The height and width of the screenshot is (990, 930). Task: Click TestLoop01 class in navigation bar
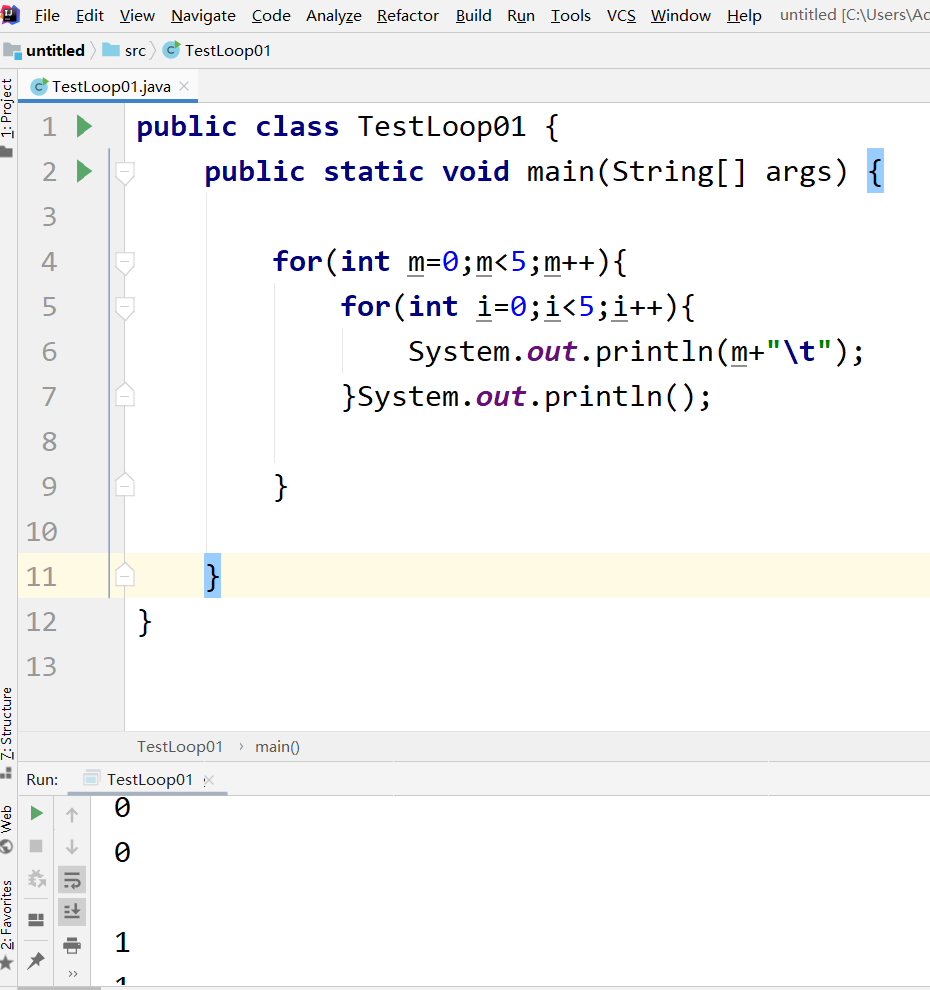click(217, 51)
